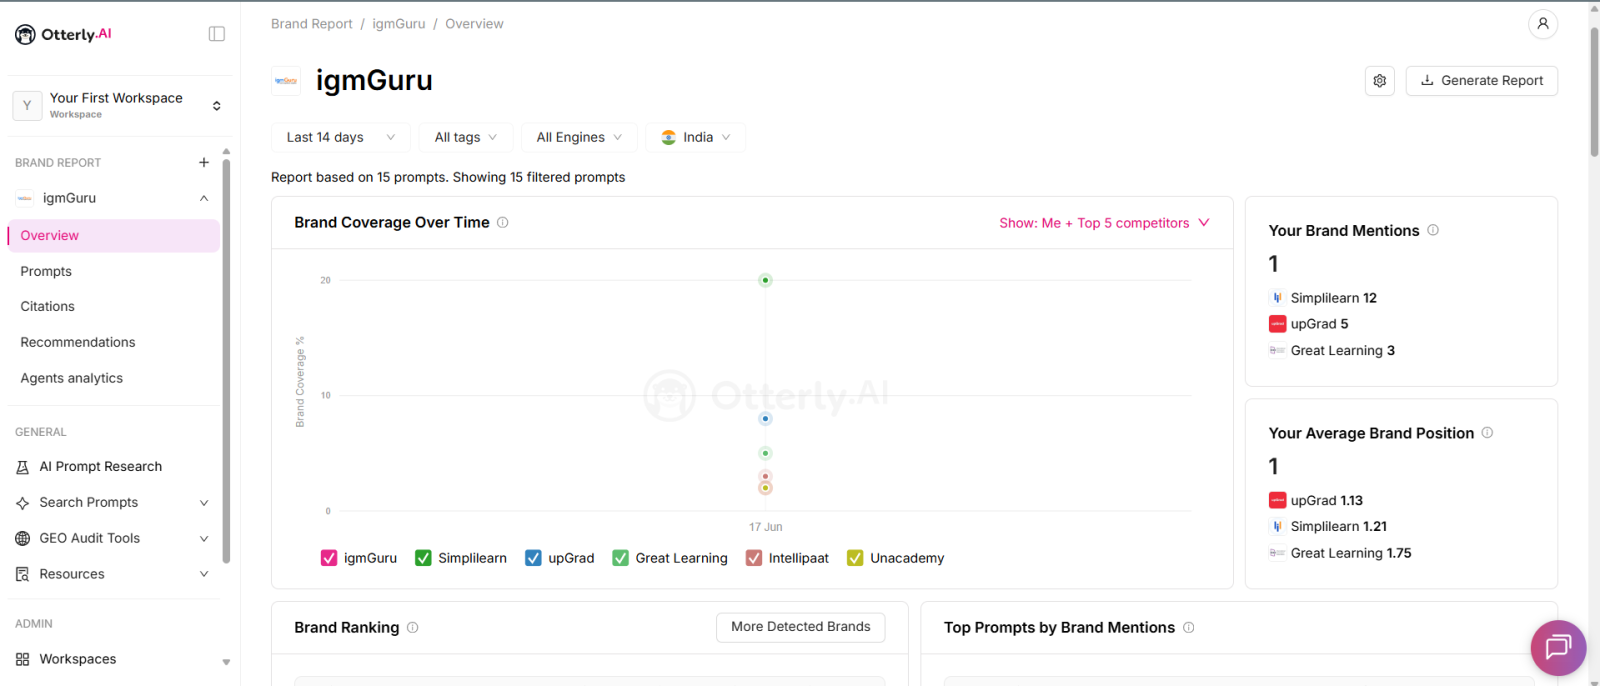Click Simplilearn logo in Brand Mentions
1600x686 pixels.
(x=1277, y=298)
